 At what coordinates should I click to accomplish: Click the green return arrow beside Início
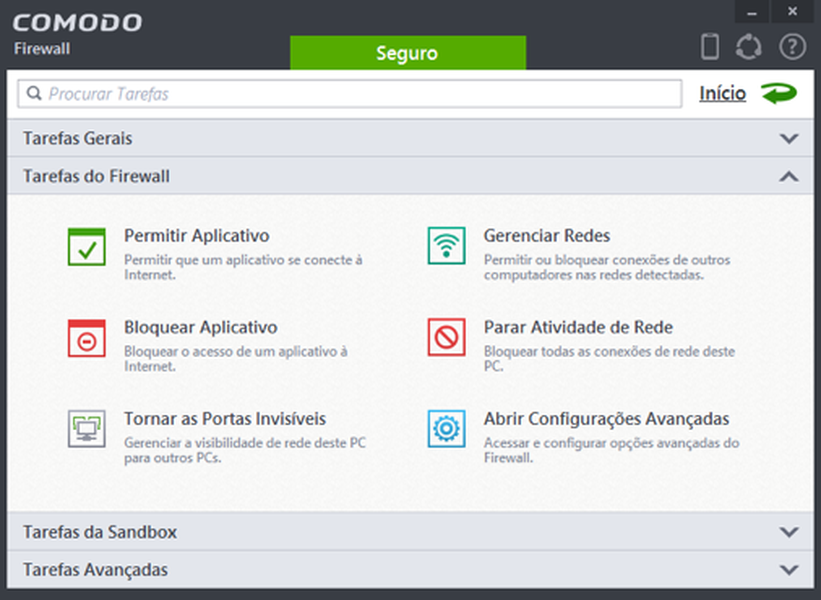coord(779,94)
